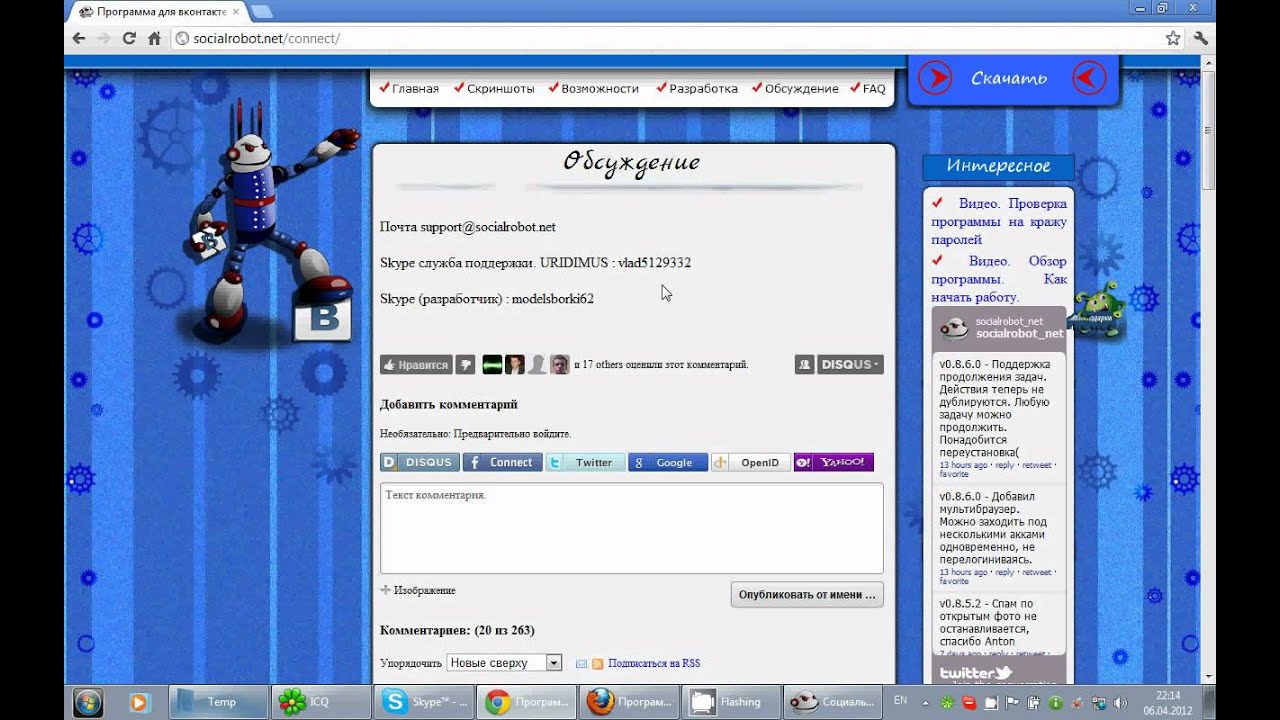
Task: Click the envelope subscribe-by-email icon
Action: (x=582, y=663)
